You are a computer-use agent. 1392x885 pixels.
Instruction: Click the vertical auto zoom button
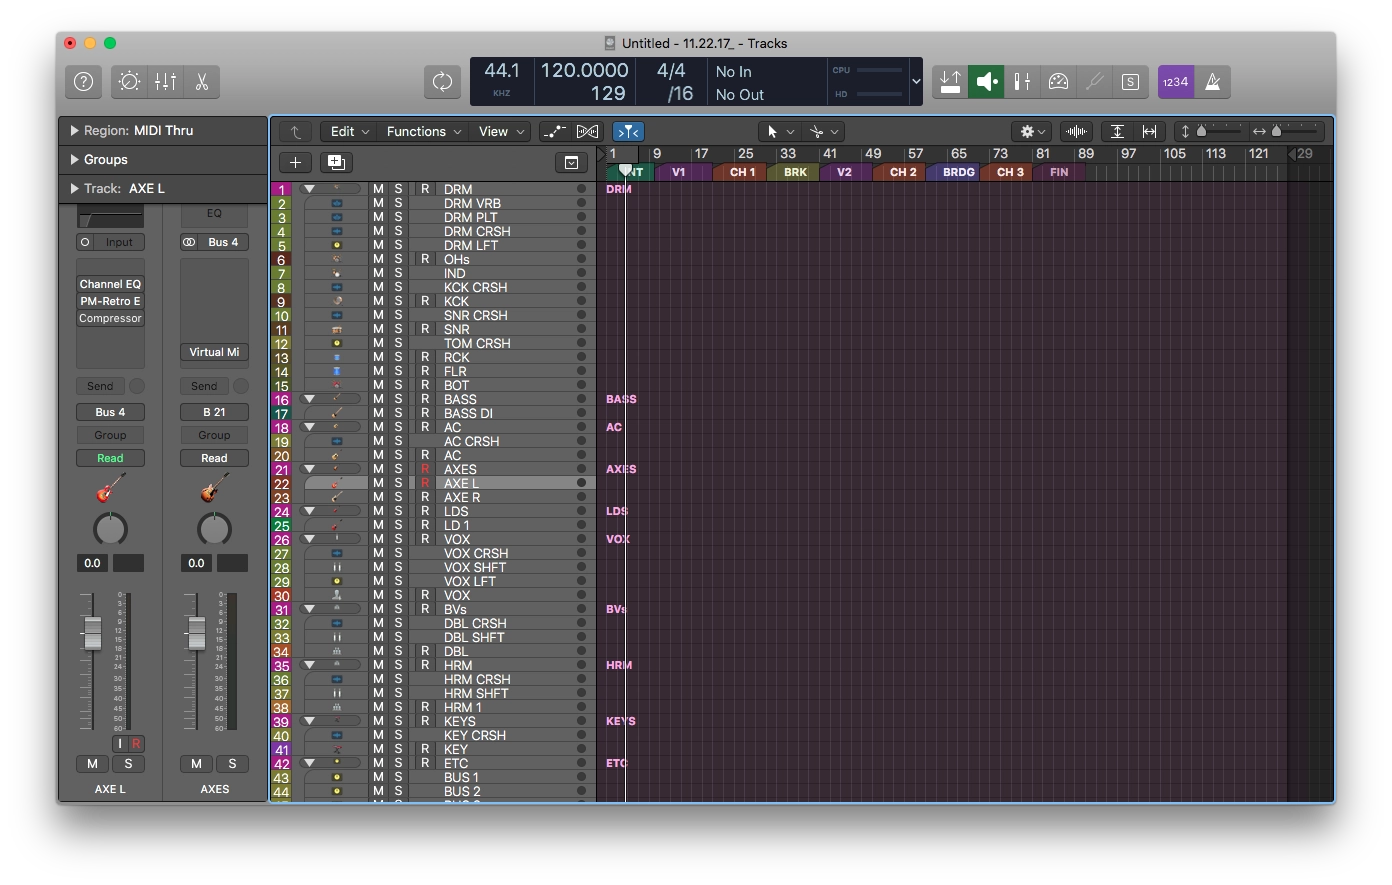click(1117, 132)
